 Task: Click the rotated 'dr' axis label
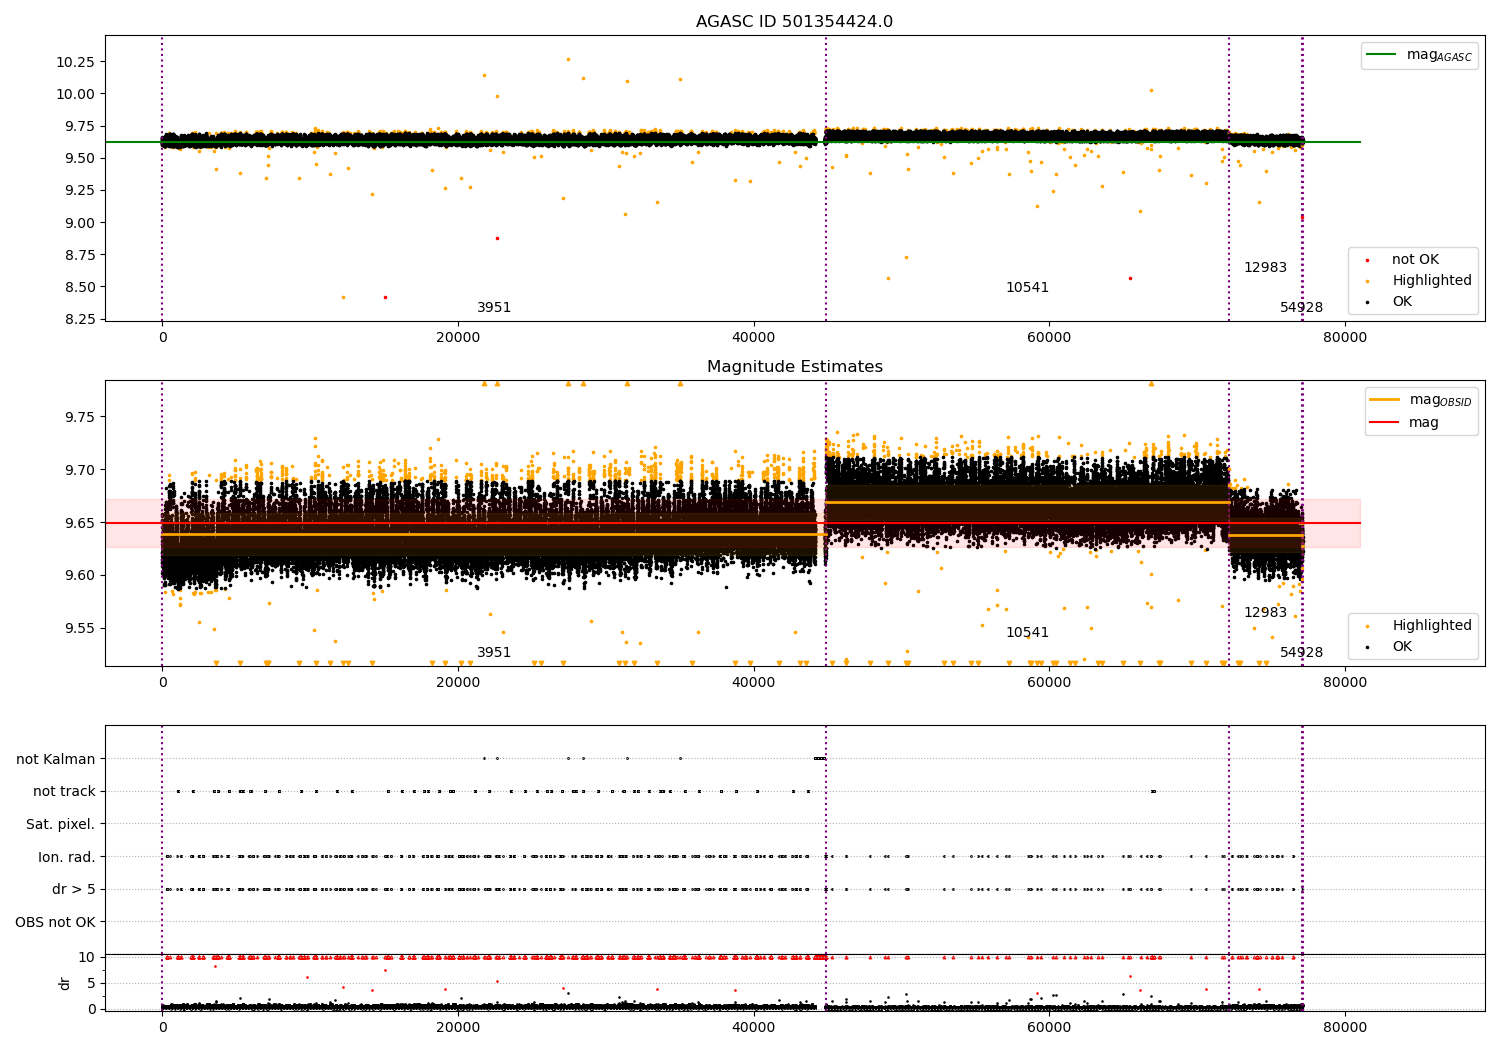point(65,983)
